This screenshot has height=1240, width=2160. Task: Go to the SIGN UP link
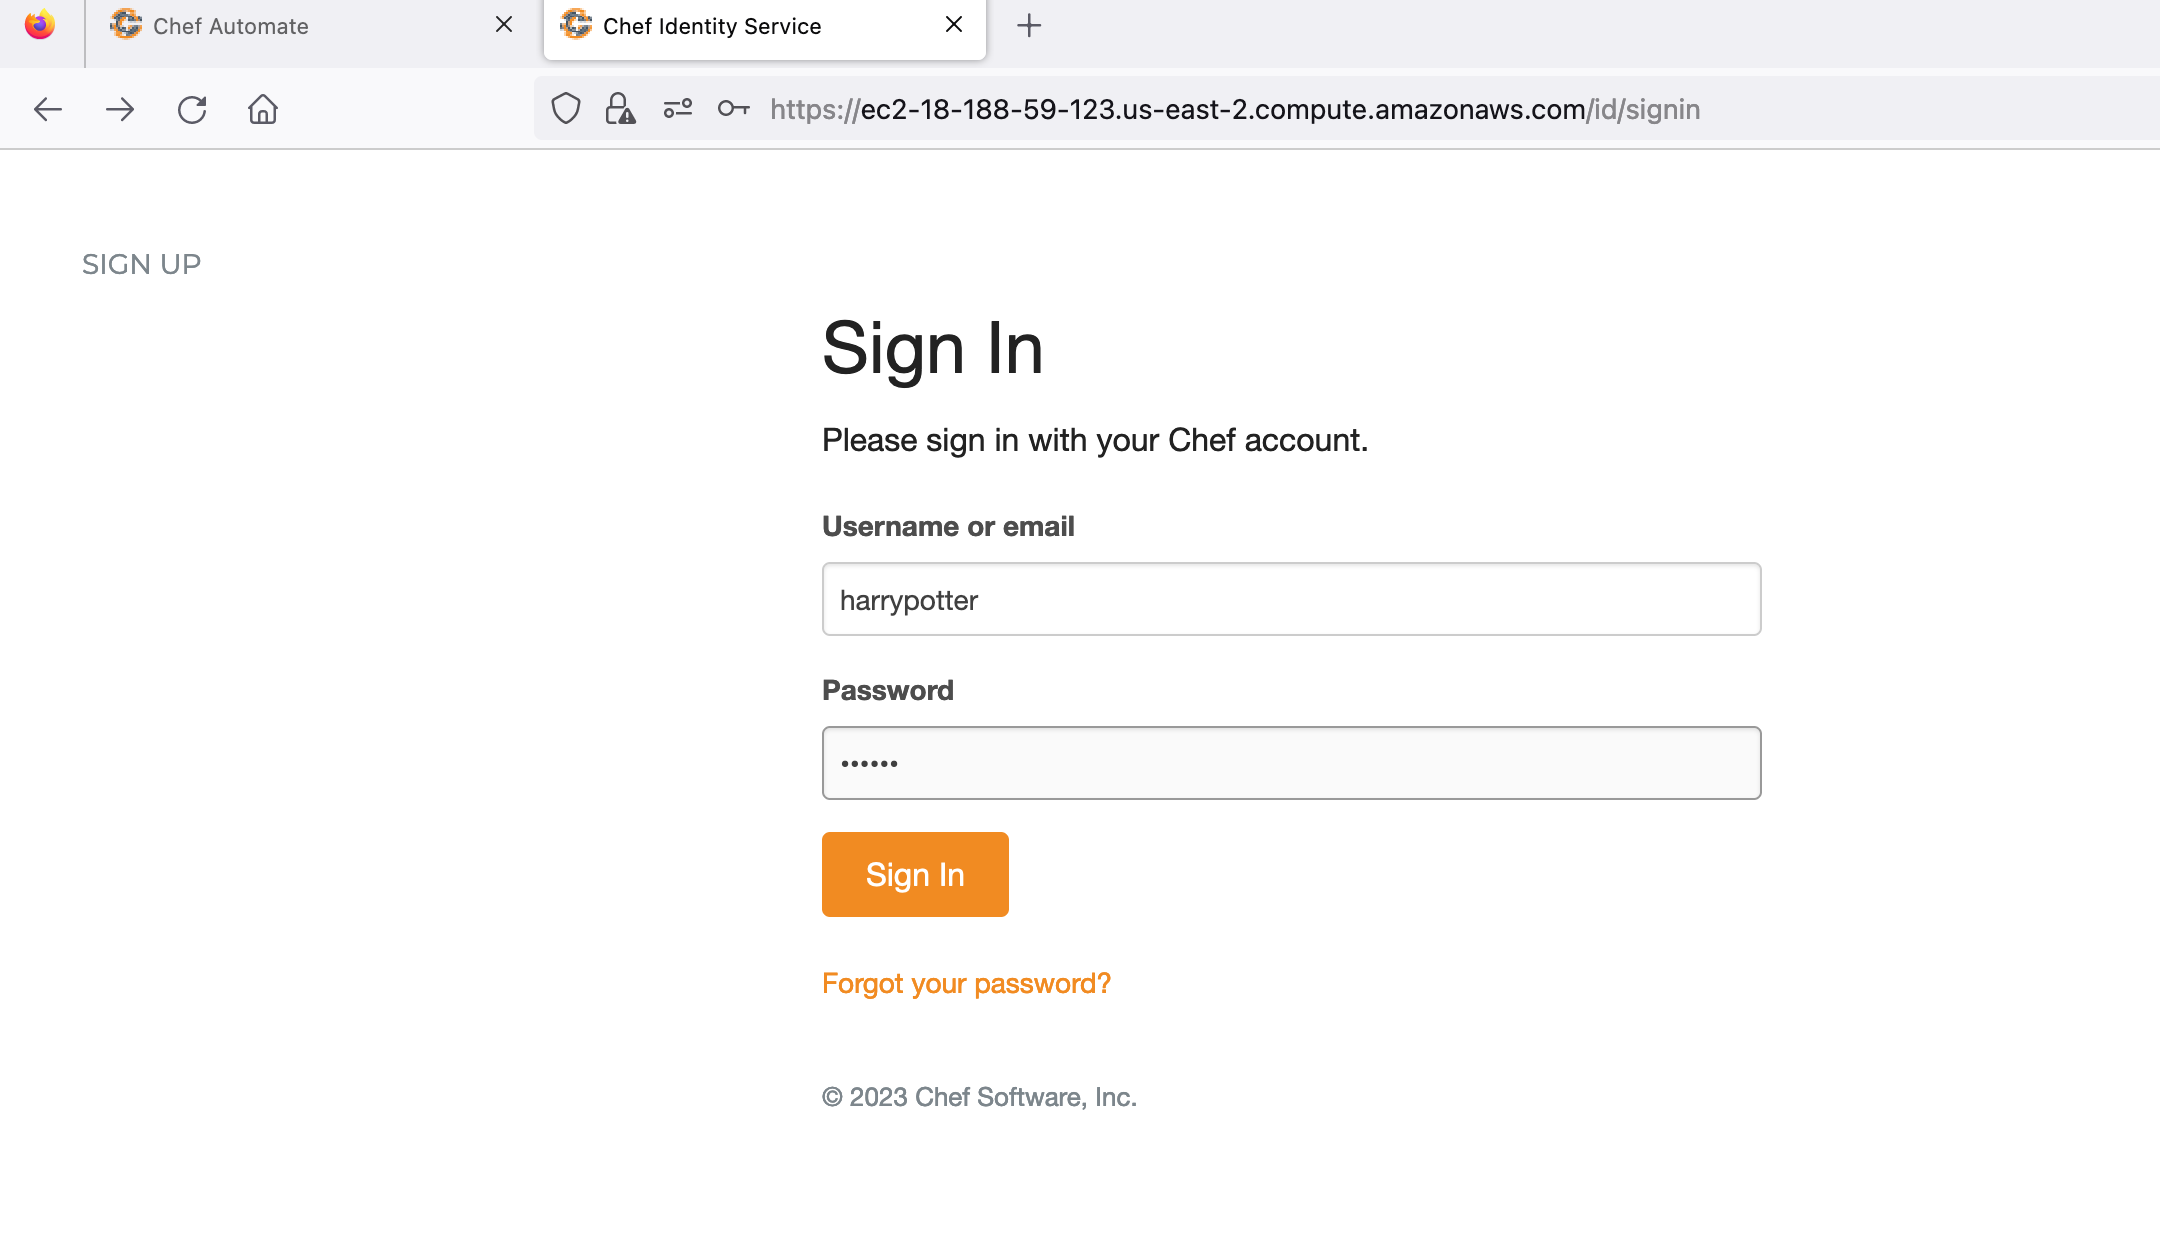(141, 264)
